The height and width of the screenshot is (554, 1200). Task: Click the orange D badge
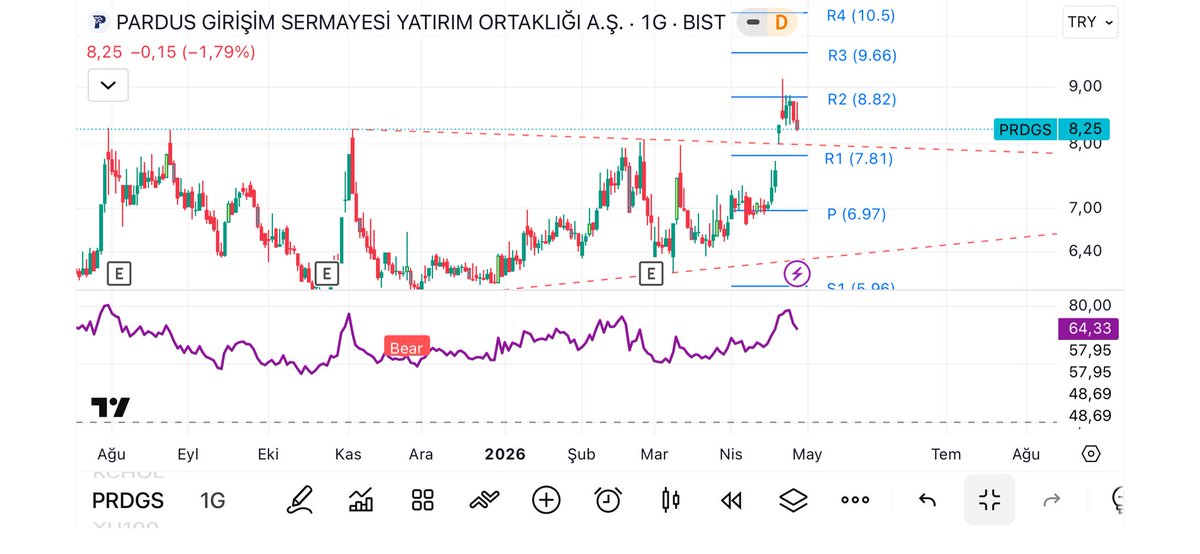click(781, 21)
